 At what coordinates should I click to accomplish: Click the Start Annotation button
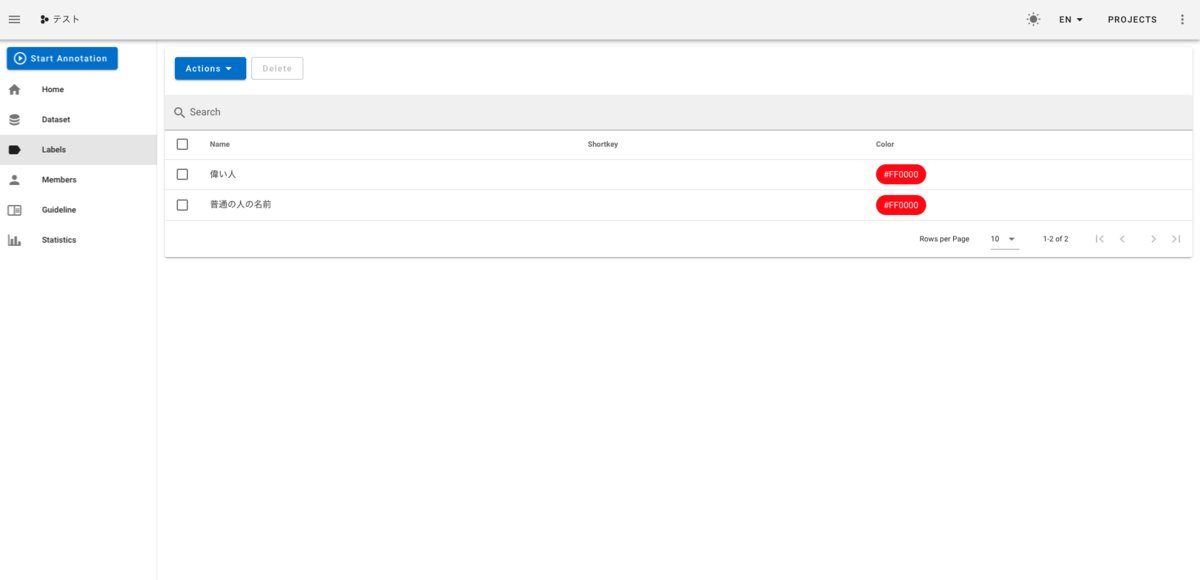62,59
